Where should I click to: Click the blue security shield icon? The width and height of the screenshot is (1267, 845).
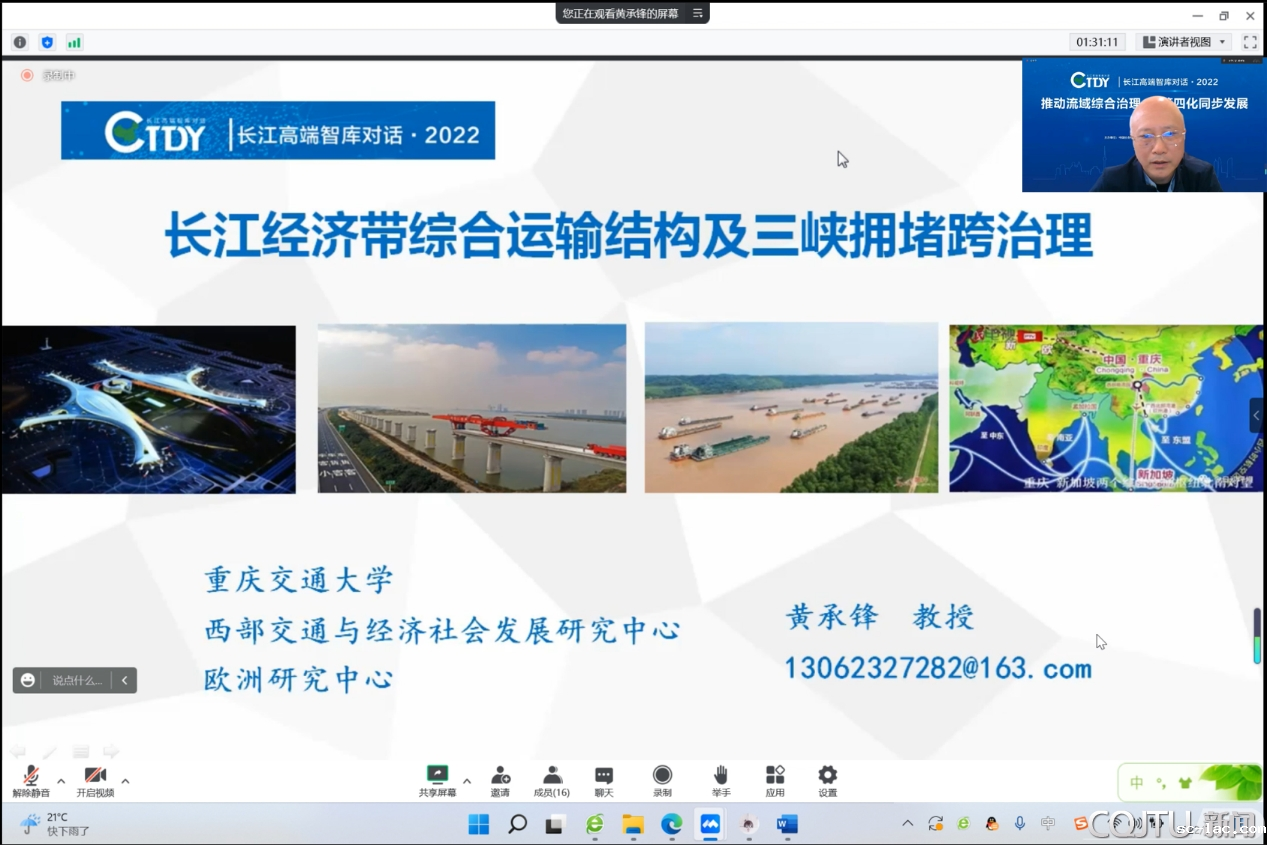click(x=47, y=42)
